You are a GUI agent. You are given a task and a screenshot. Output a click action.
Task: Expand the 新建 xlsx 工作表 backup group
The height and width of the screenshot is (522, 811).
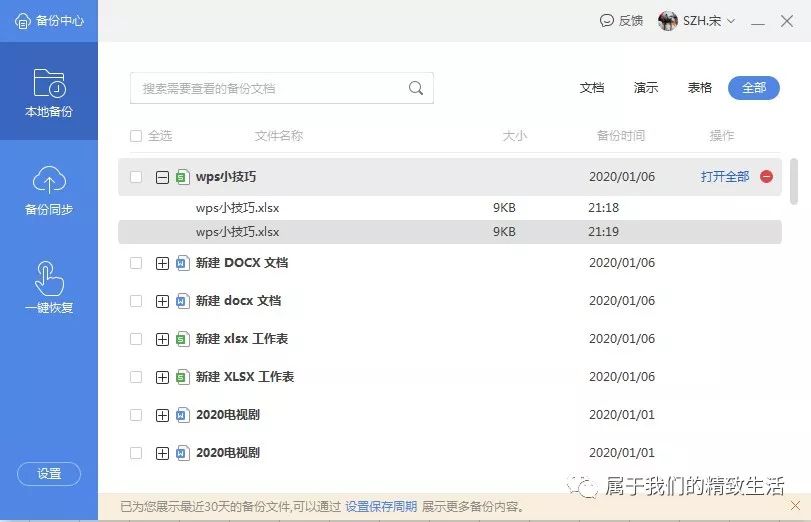(162, 339)
